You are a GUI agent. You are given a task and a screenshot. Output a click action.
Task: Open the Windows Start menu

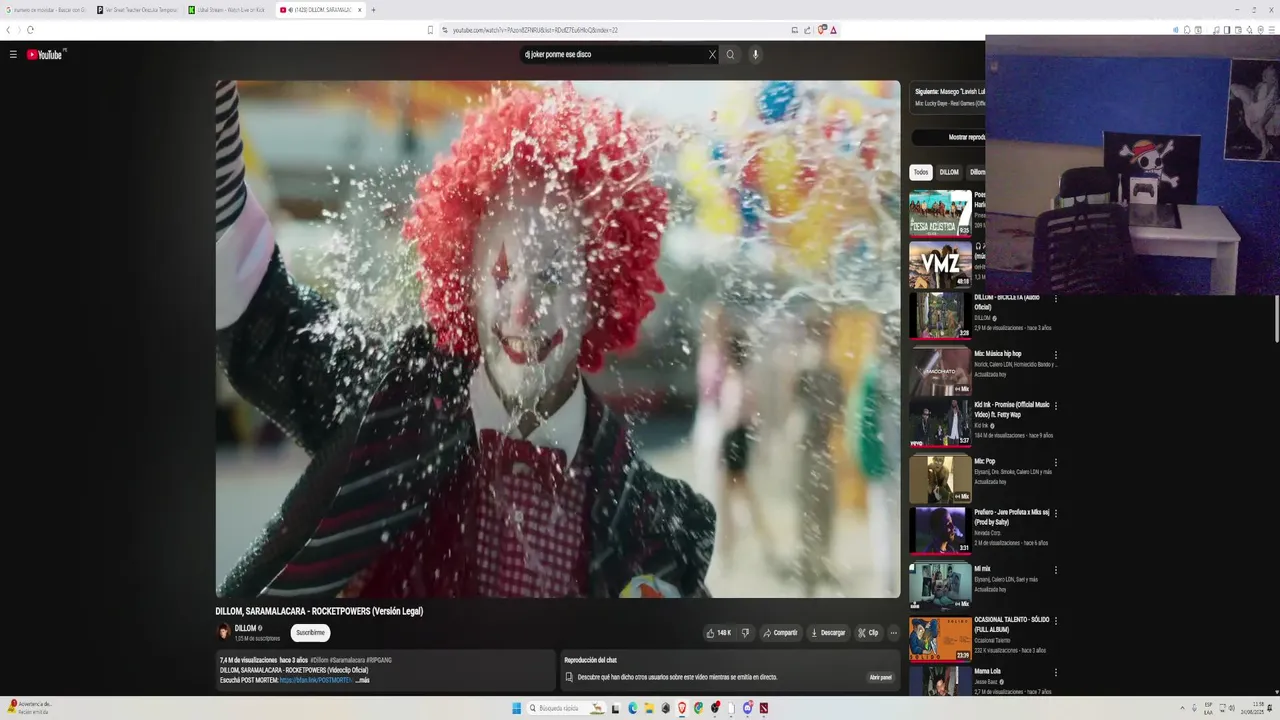(x=516, y=708)
